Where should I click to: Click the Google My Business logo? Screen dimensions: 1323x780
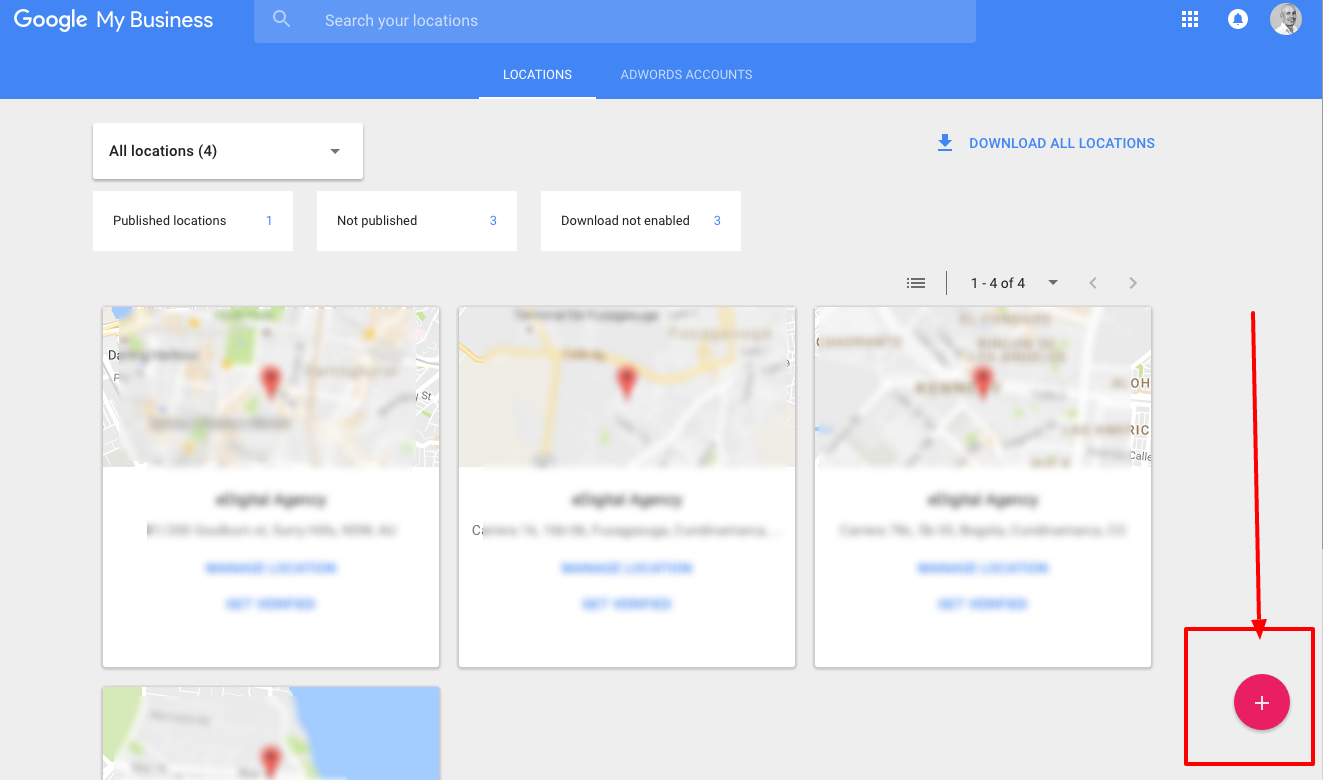113,20
